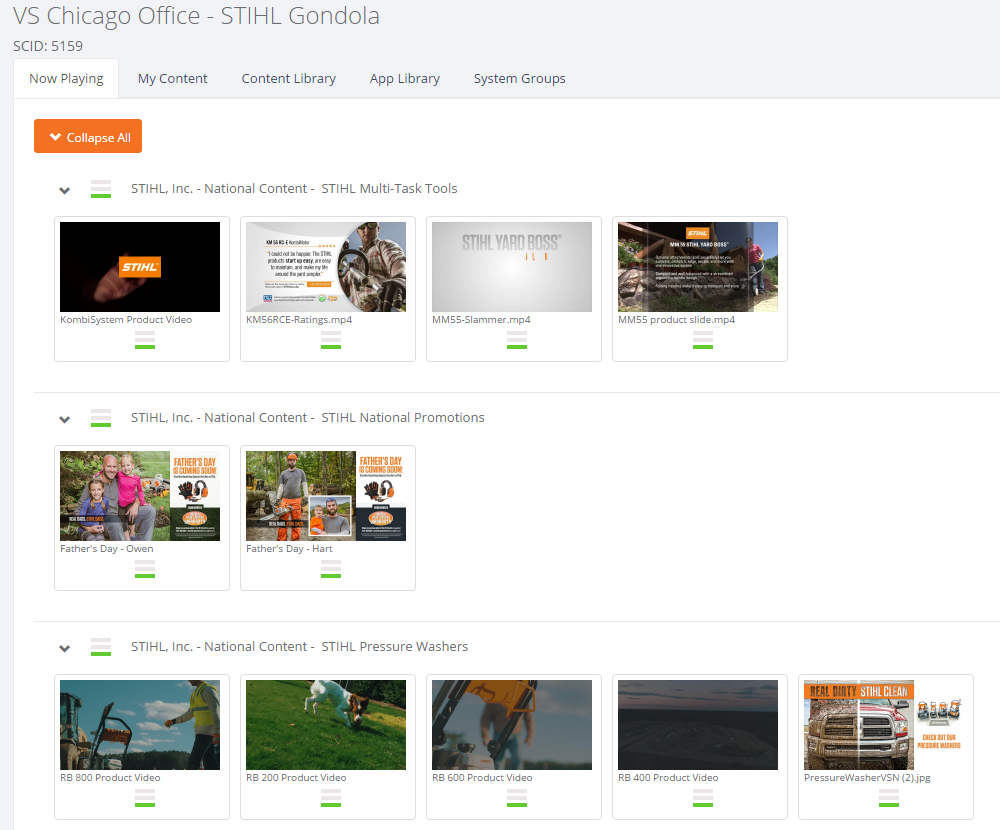Open the KM56RCE-Ratings.mp4 thumbnail
This screenshot has width=1000, height=830.
(326, 267)
